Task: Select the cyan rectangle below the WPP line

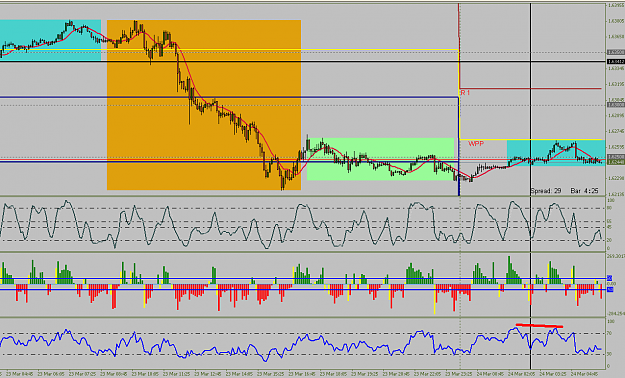Action: pos(556,153)
